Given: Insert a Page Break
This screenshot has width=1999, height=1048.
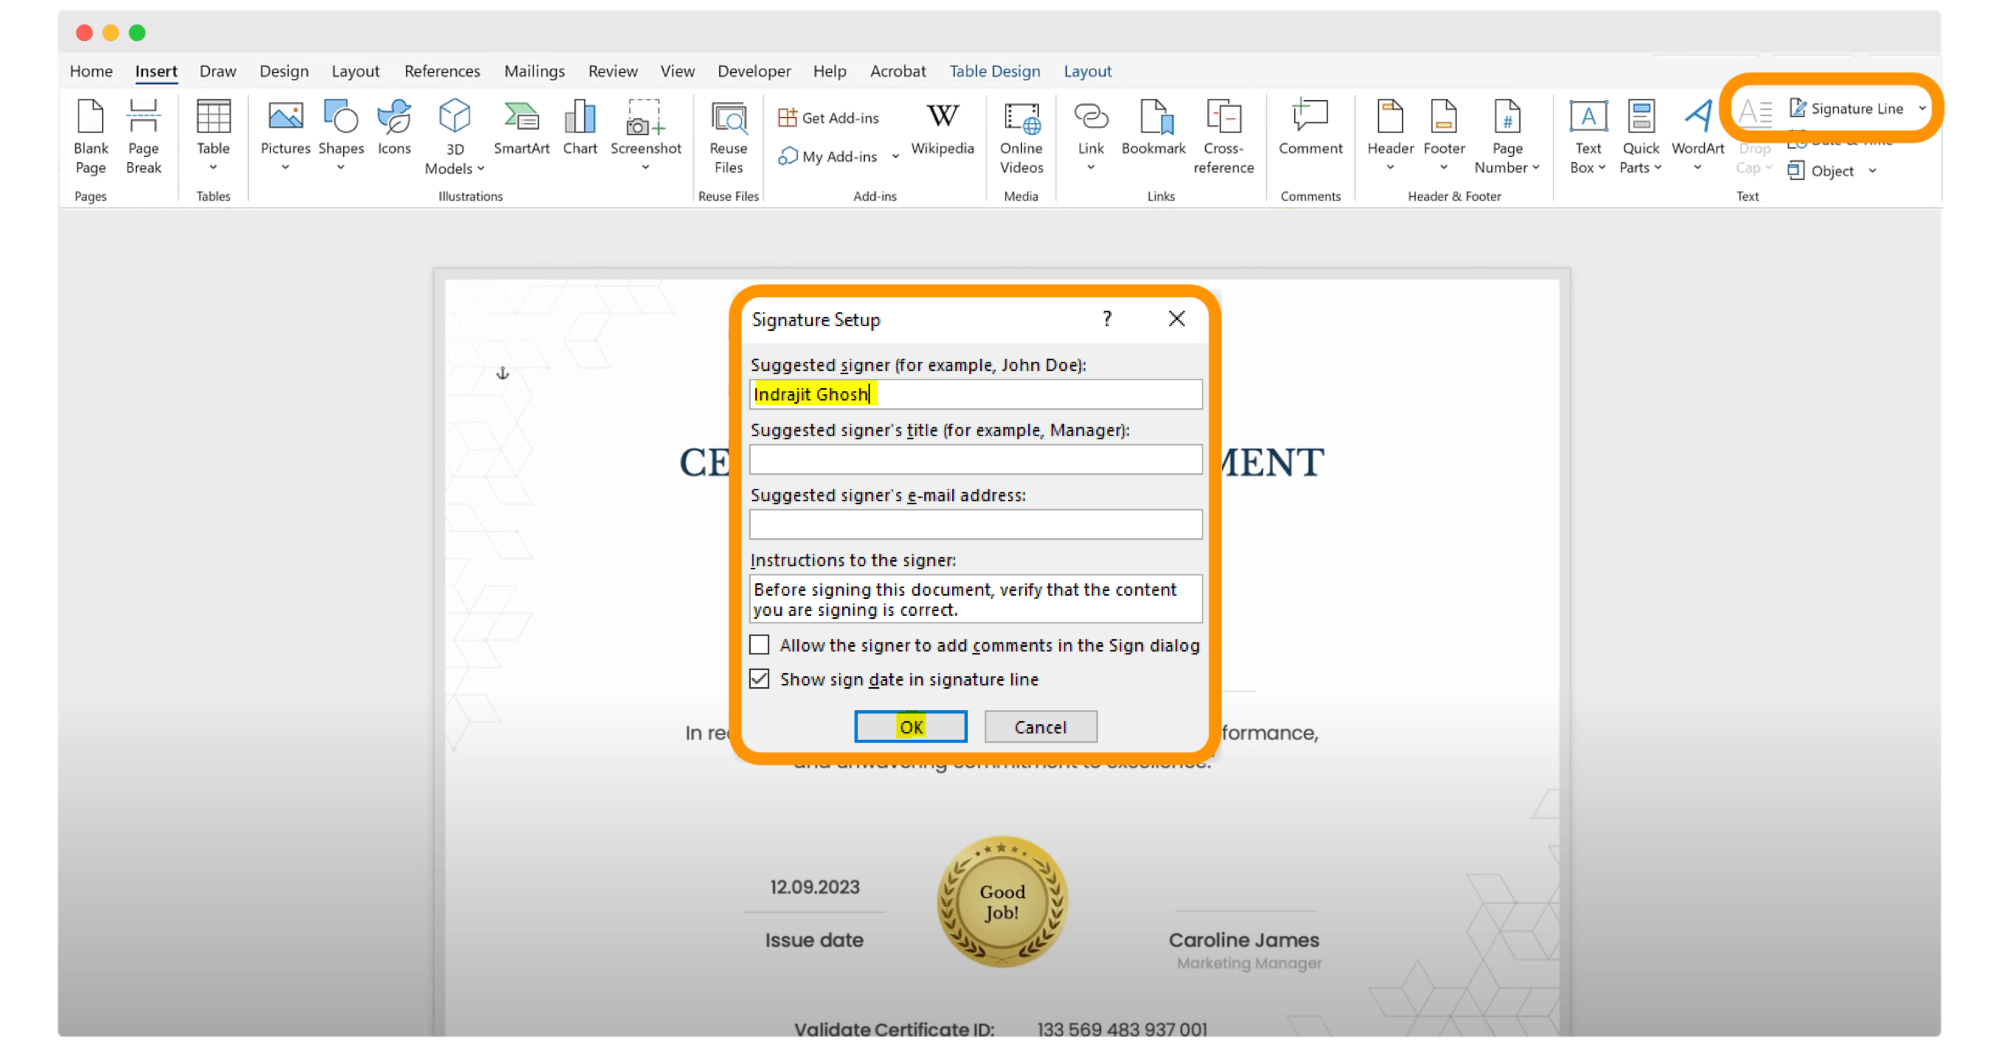Looking at the screenshot, I should 143,137.
